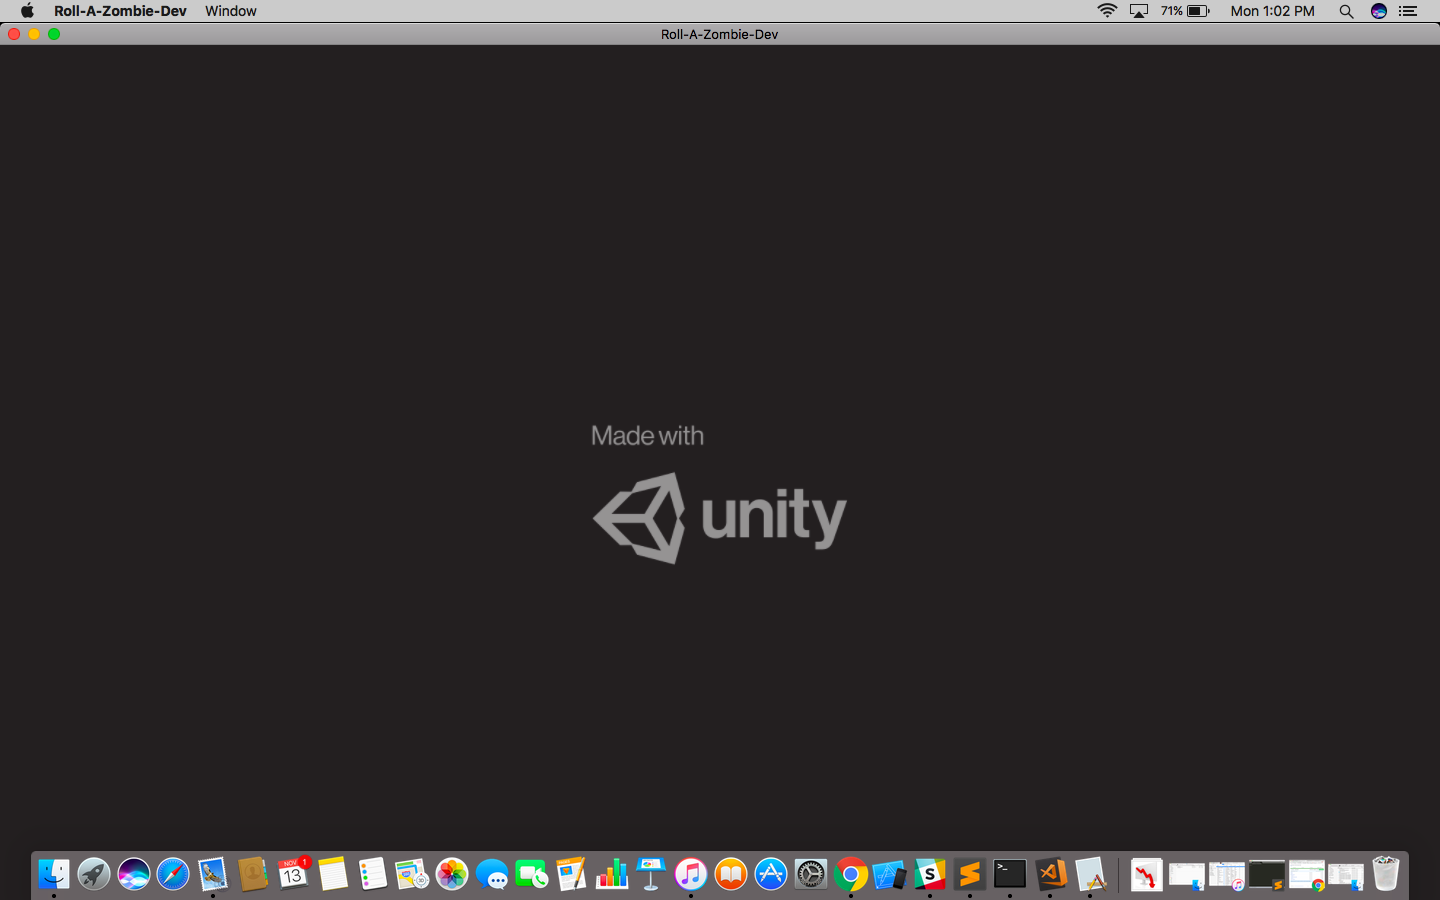Open the Apple menu
This screenshot has width=1440, height=900.
click(27, 11)
